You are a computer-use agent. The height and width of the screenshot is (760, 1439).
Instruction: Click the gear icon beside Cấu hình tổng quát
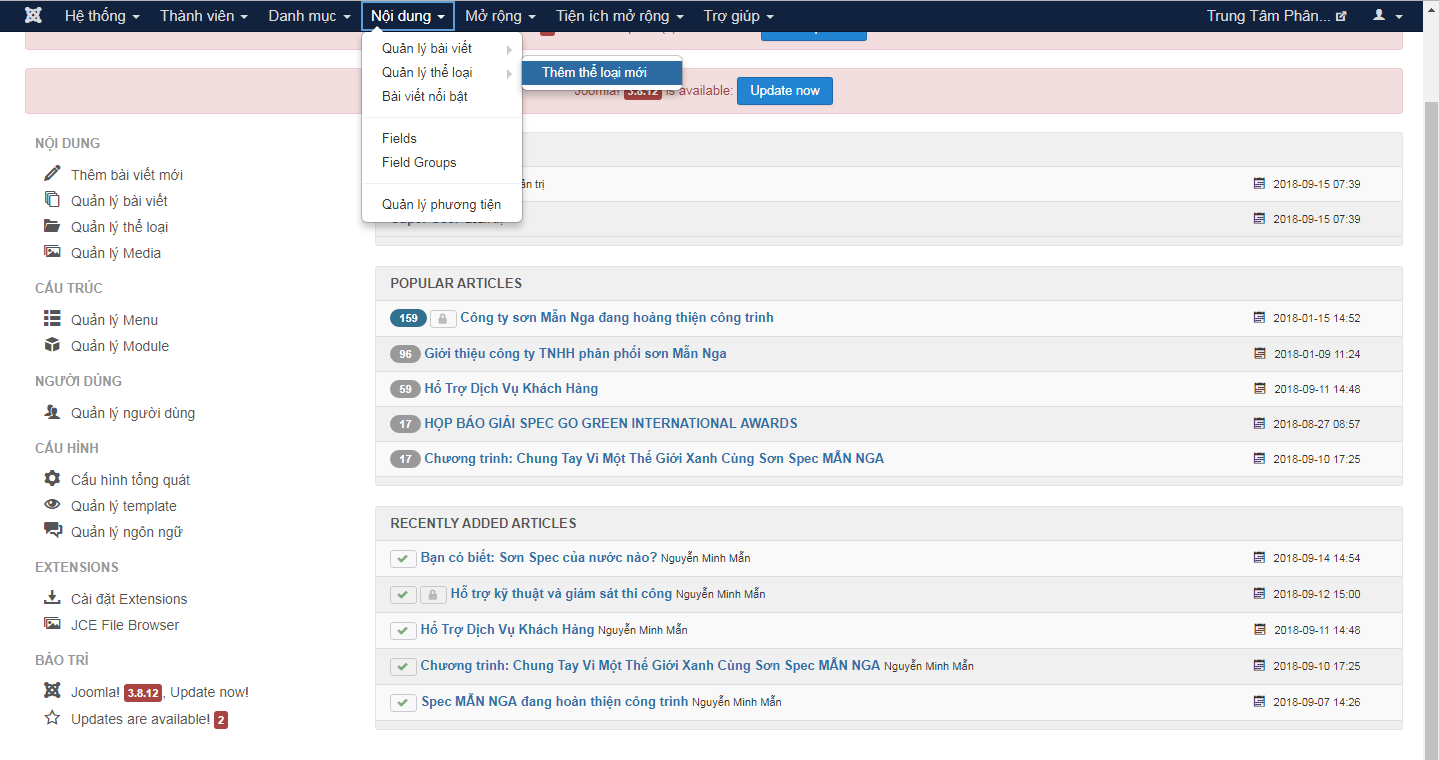(x=52, y=479)
